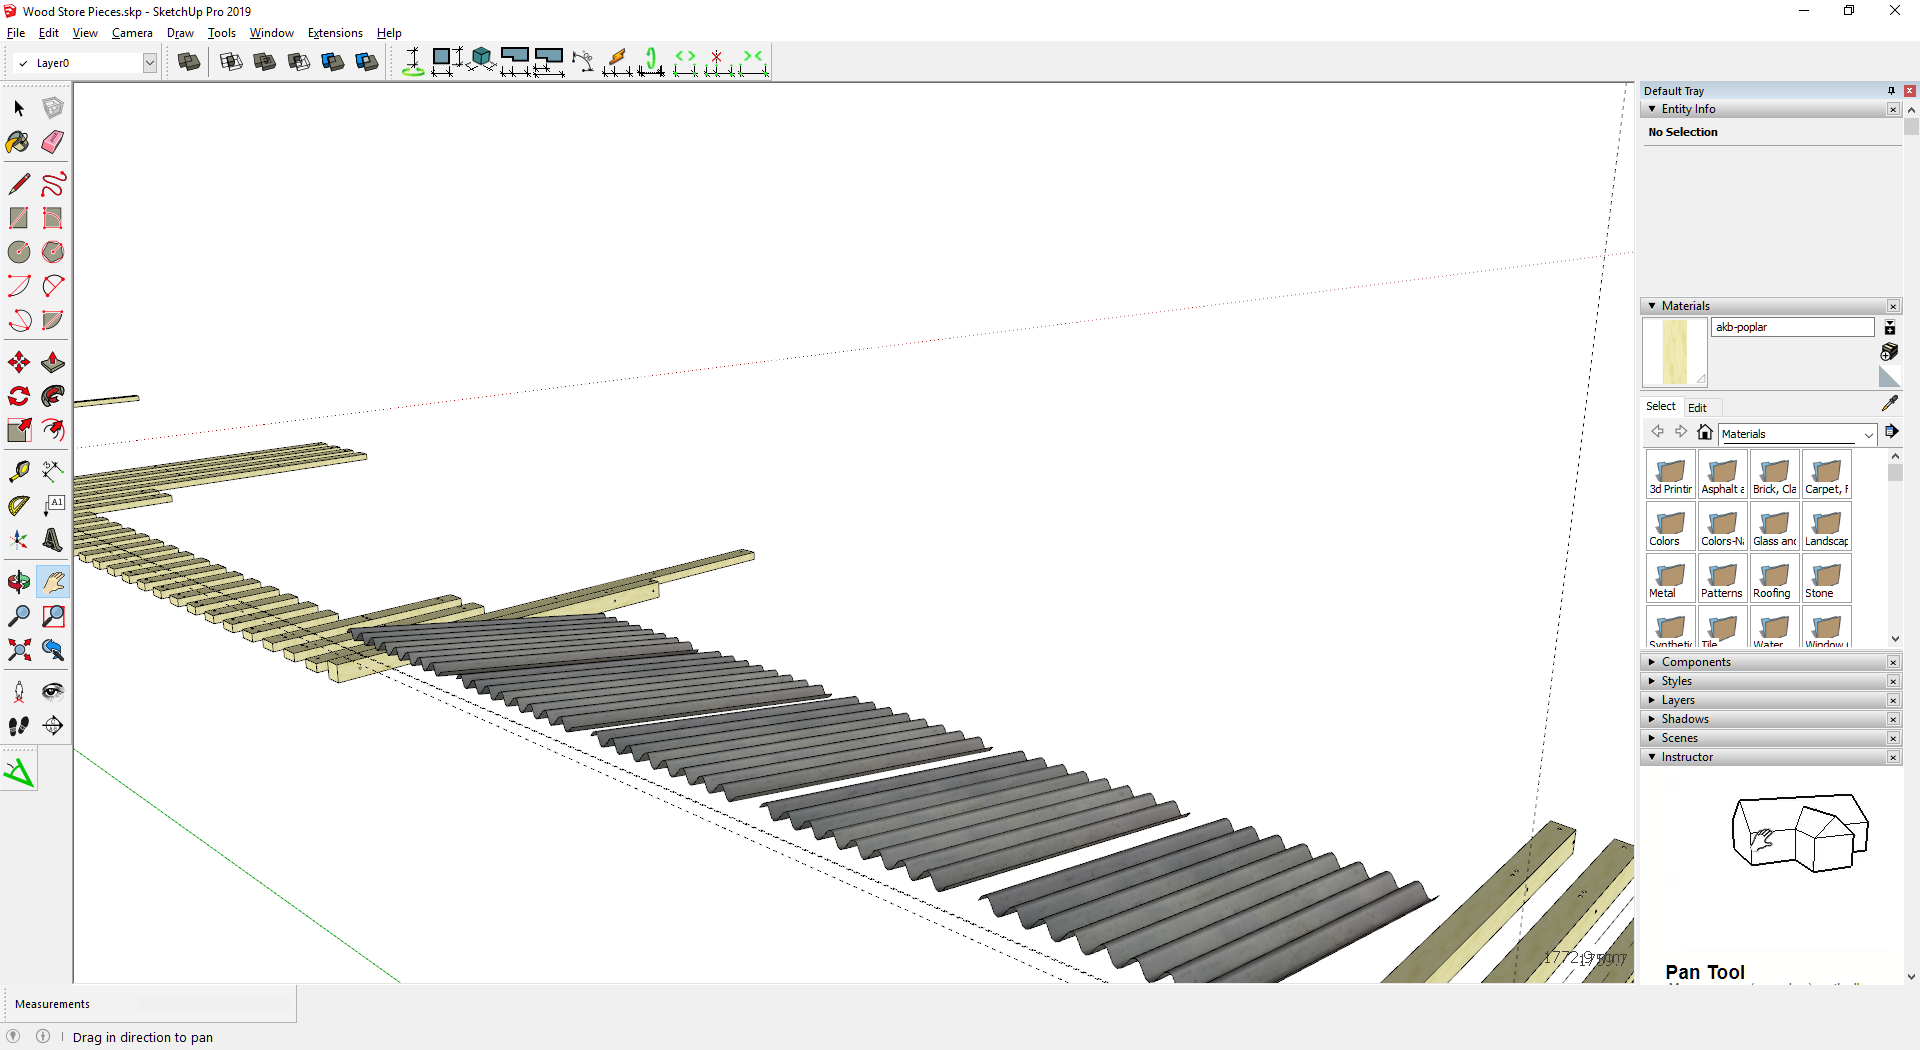Image resolution: width=1920 pixels, height=1050 pixels.
Task: Set material to default swatch icon
Action: (x=1889, y=377)
